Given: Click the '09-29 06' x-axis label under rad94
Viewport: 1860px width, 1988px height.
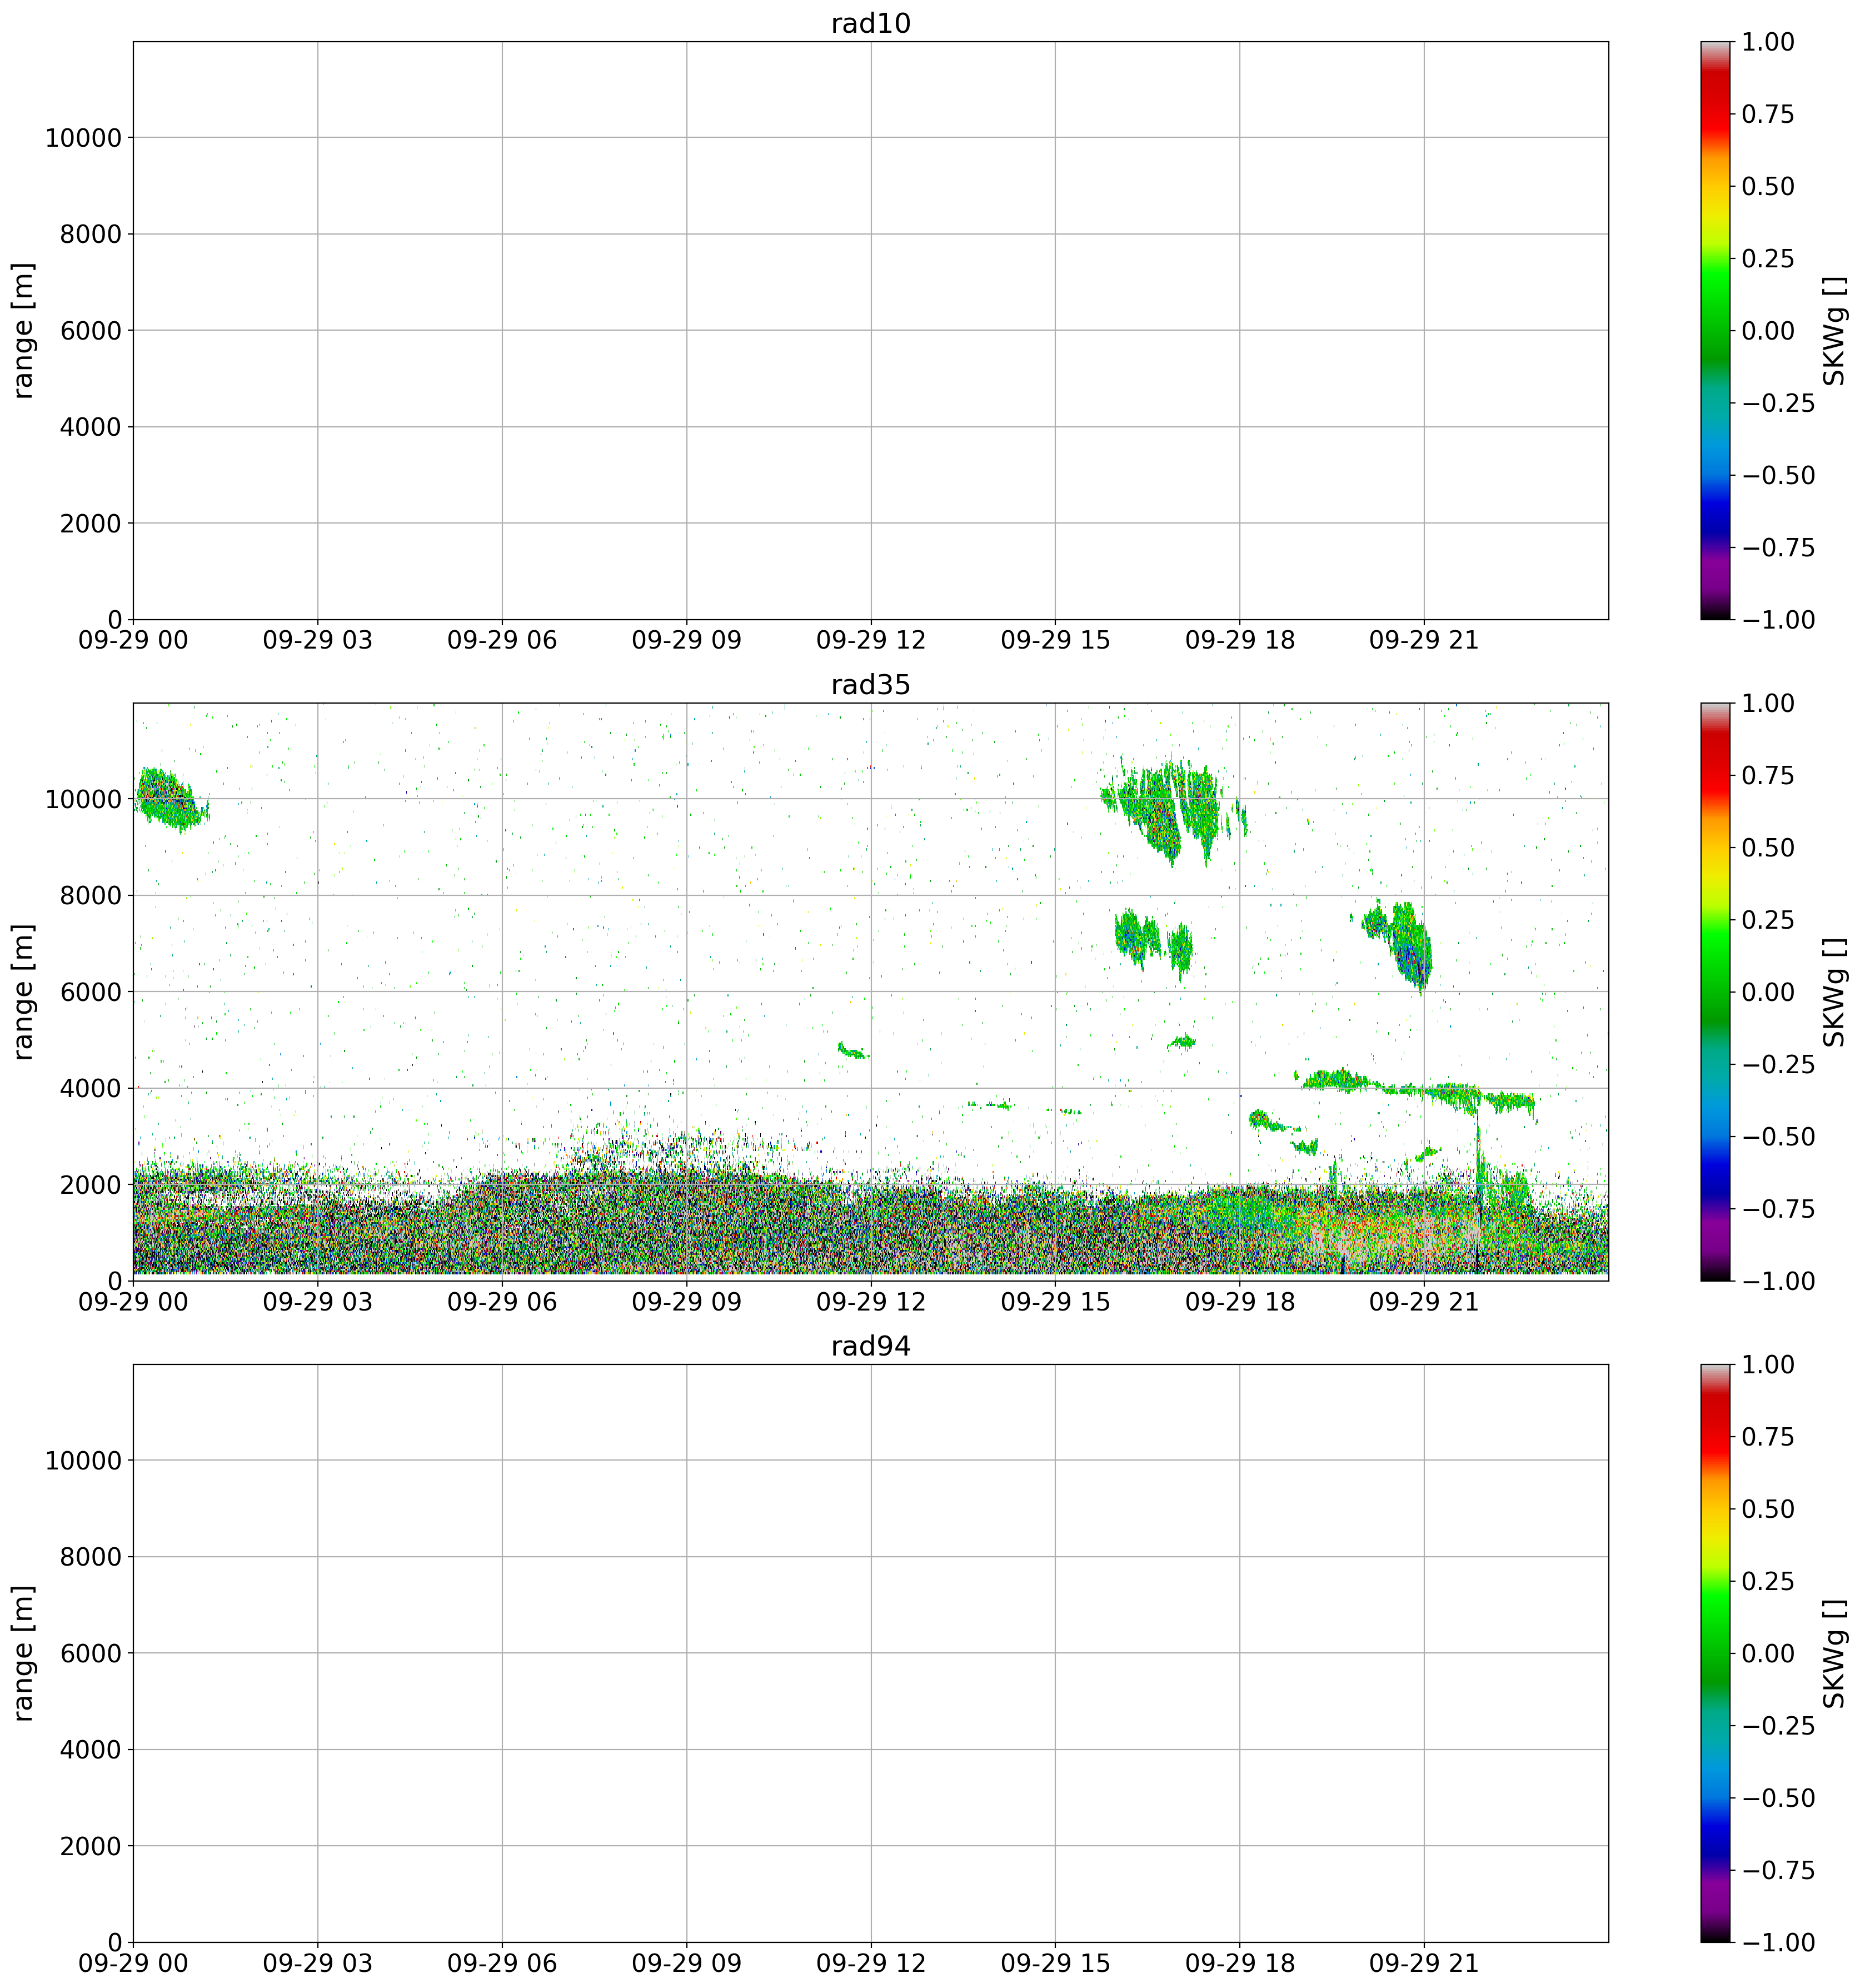Looking at the screenshot, I should click(x=502, y=1963).
